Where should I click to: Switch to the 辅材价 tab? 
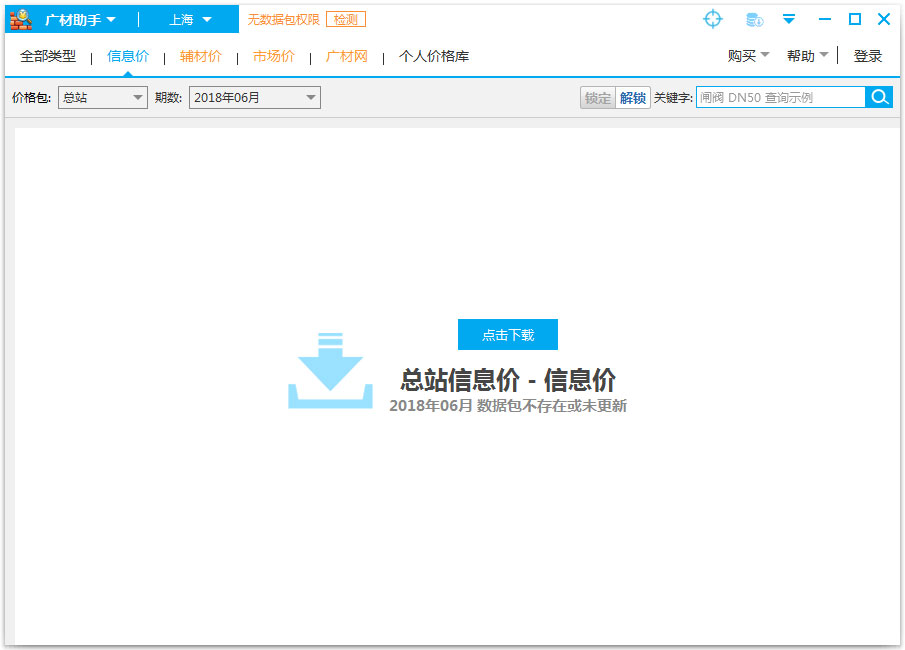[x=201, y=56]
